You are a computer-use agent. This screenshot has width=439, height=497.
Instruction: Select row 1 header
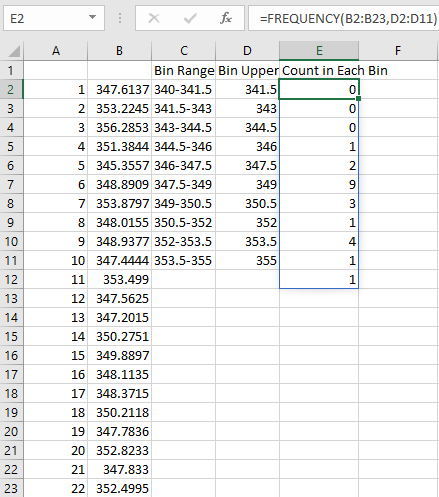point(11,70)
